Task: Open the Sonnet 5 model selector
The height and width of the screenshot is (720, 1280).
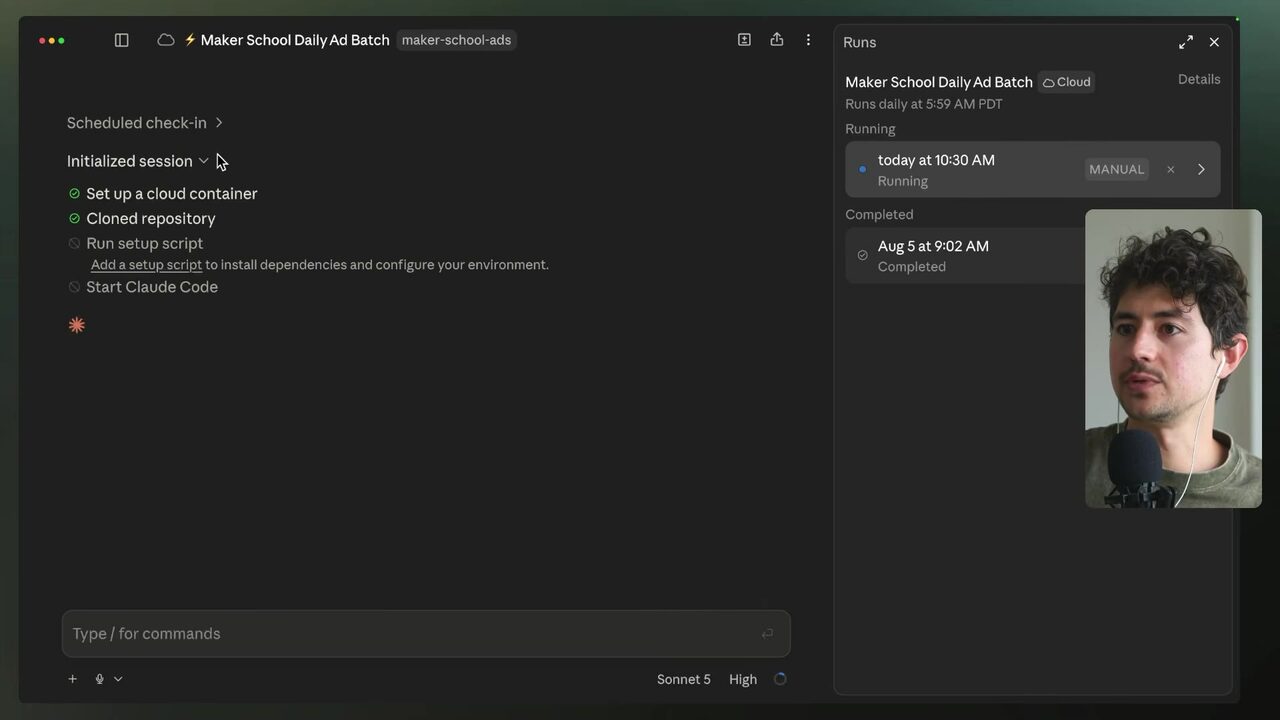Action: point(684,679)
